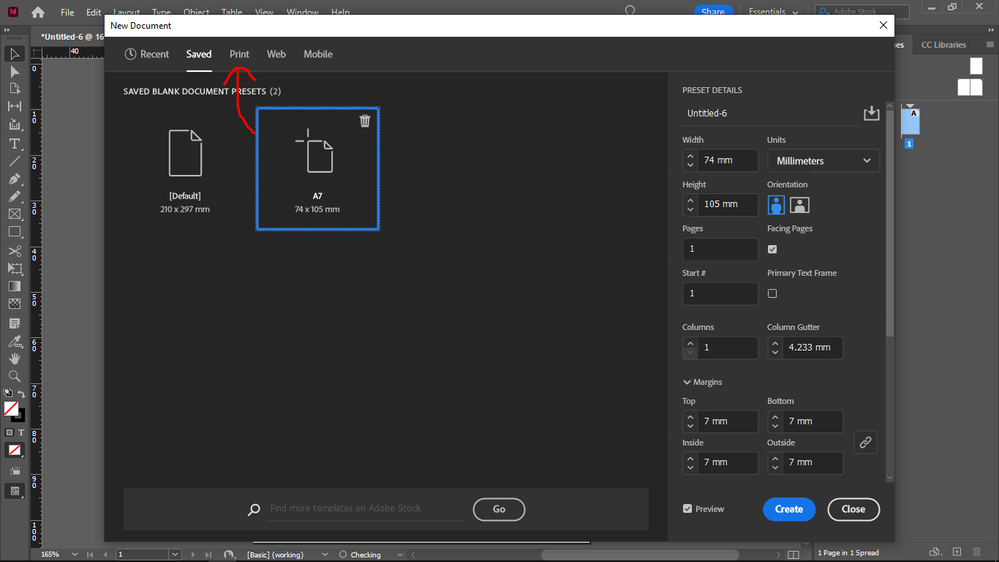Click the Create button
The height and width of the screenshot is (562, 999).
click(789, 509)
